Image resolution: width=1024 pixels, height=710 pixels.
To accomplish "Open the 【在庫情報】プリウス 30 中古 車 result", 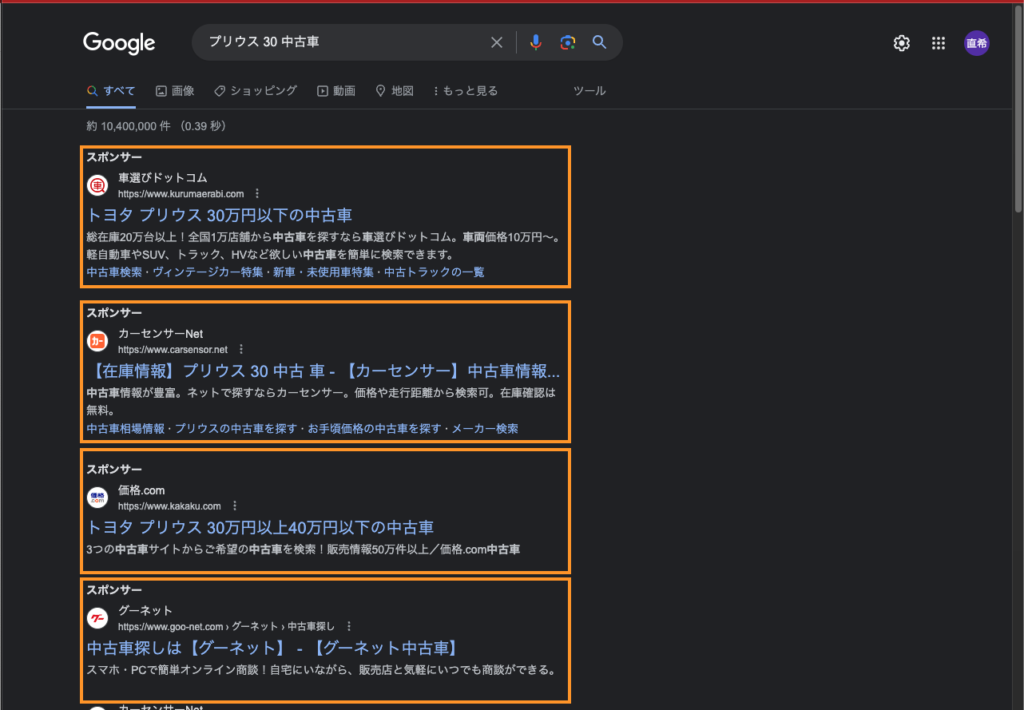I will [x=323, y=371].
